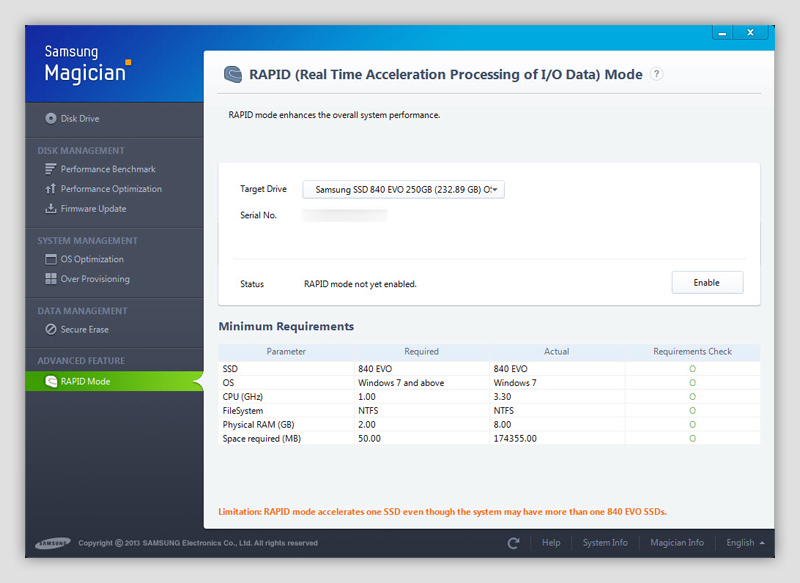Screen dimensions: 800x583
Task: Click the RAPID header disk icon
Action: click(x=233, y=74)
